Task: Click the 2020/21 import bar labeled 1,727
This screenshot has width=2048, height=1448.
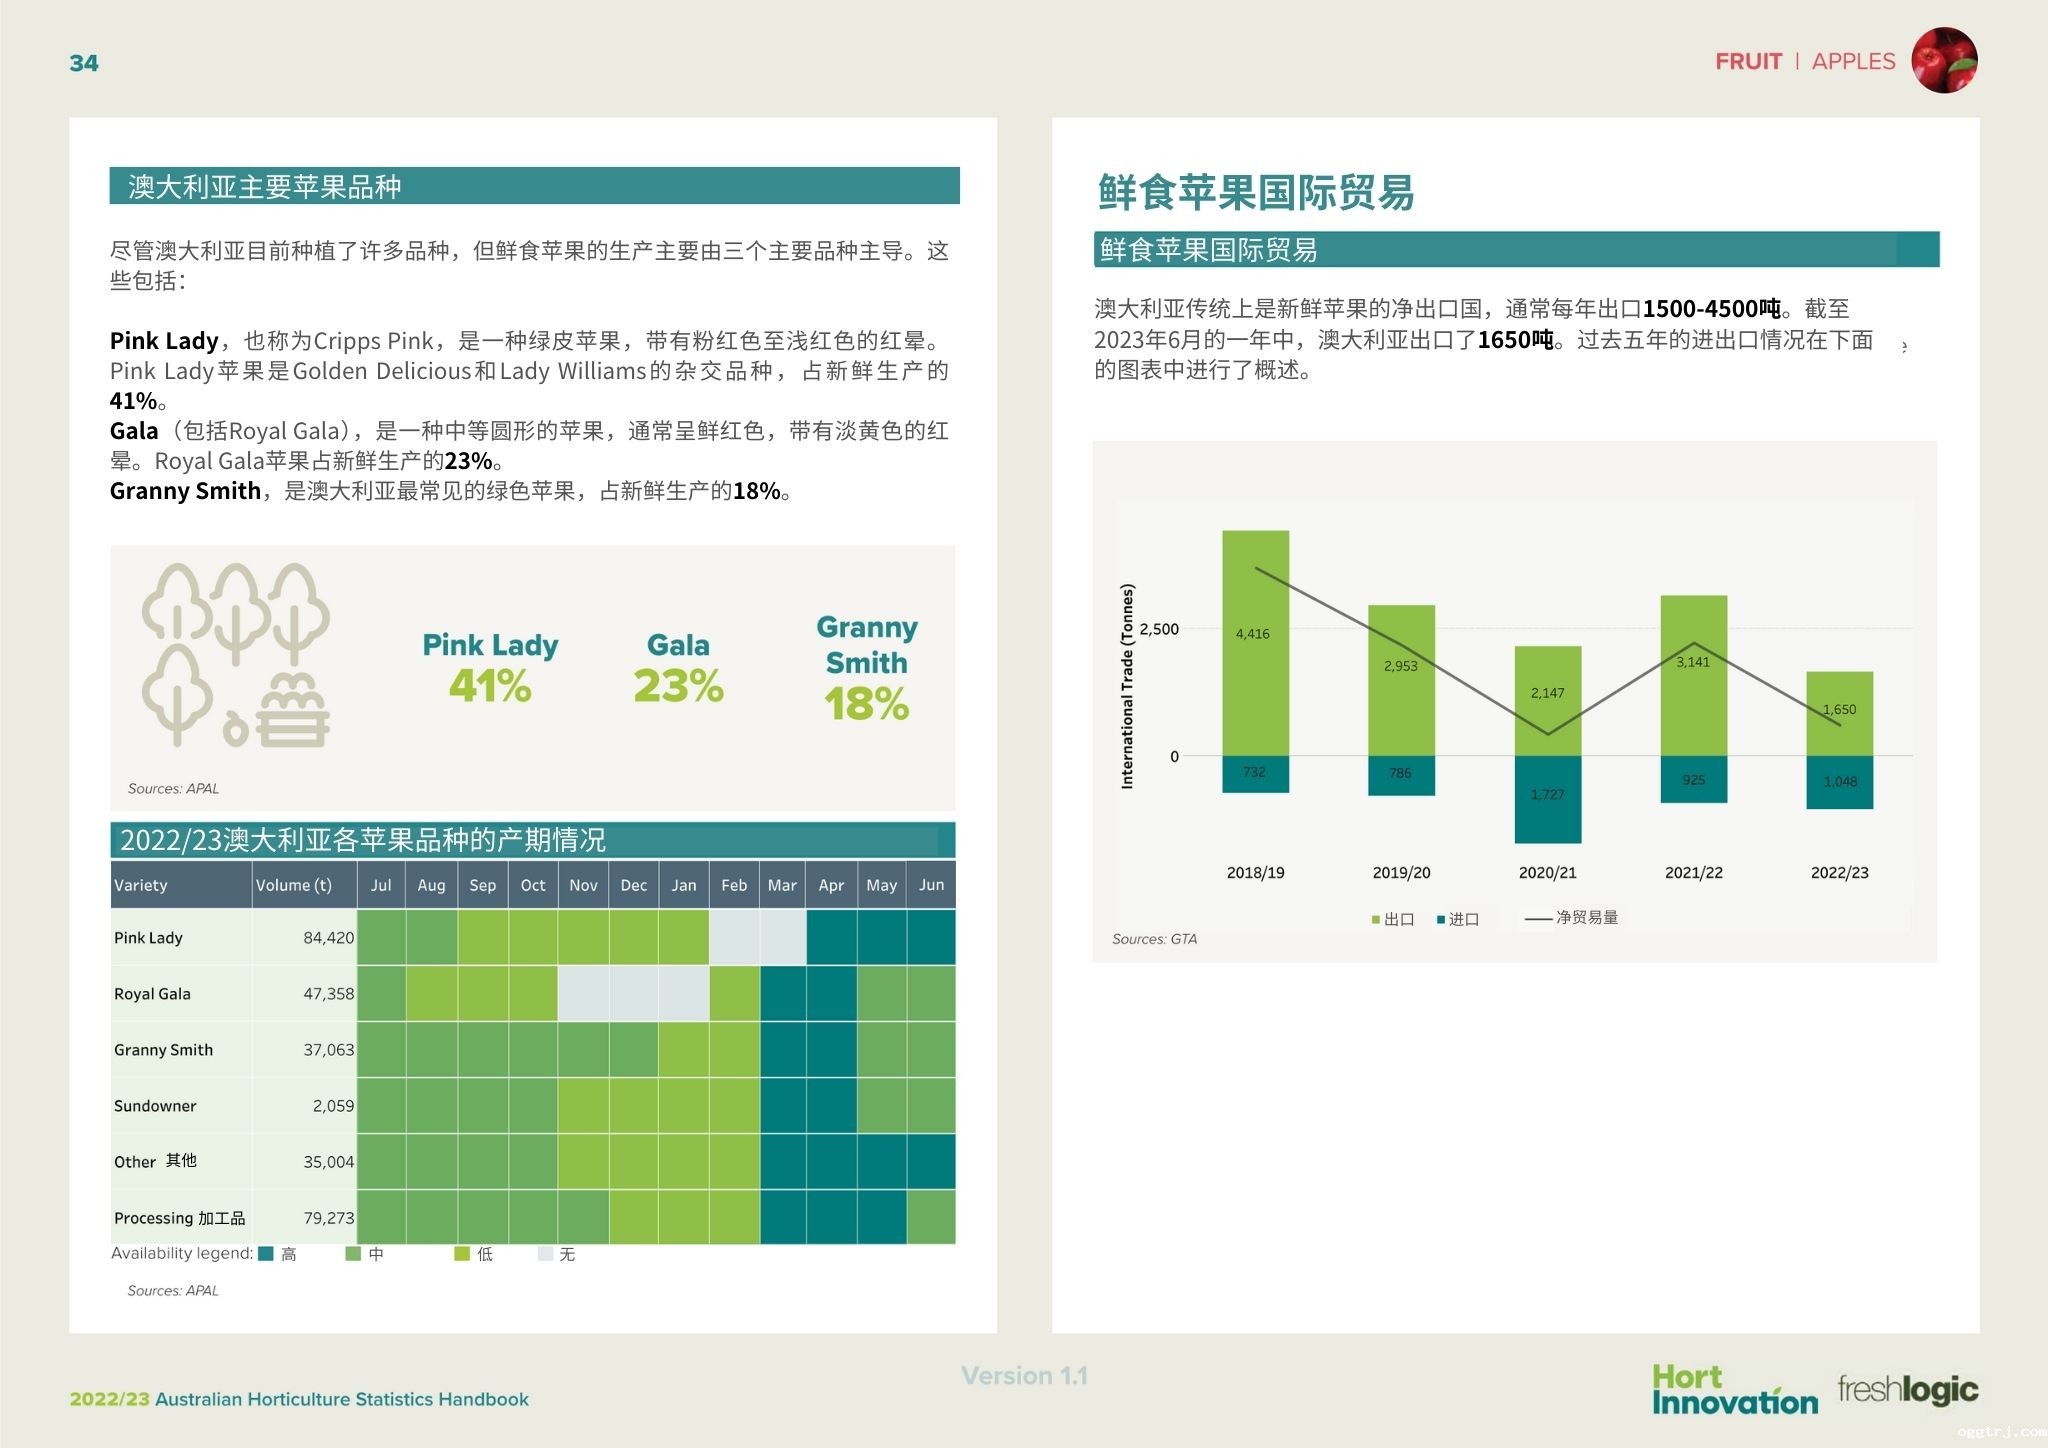Action: coord(1547,799)
